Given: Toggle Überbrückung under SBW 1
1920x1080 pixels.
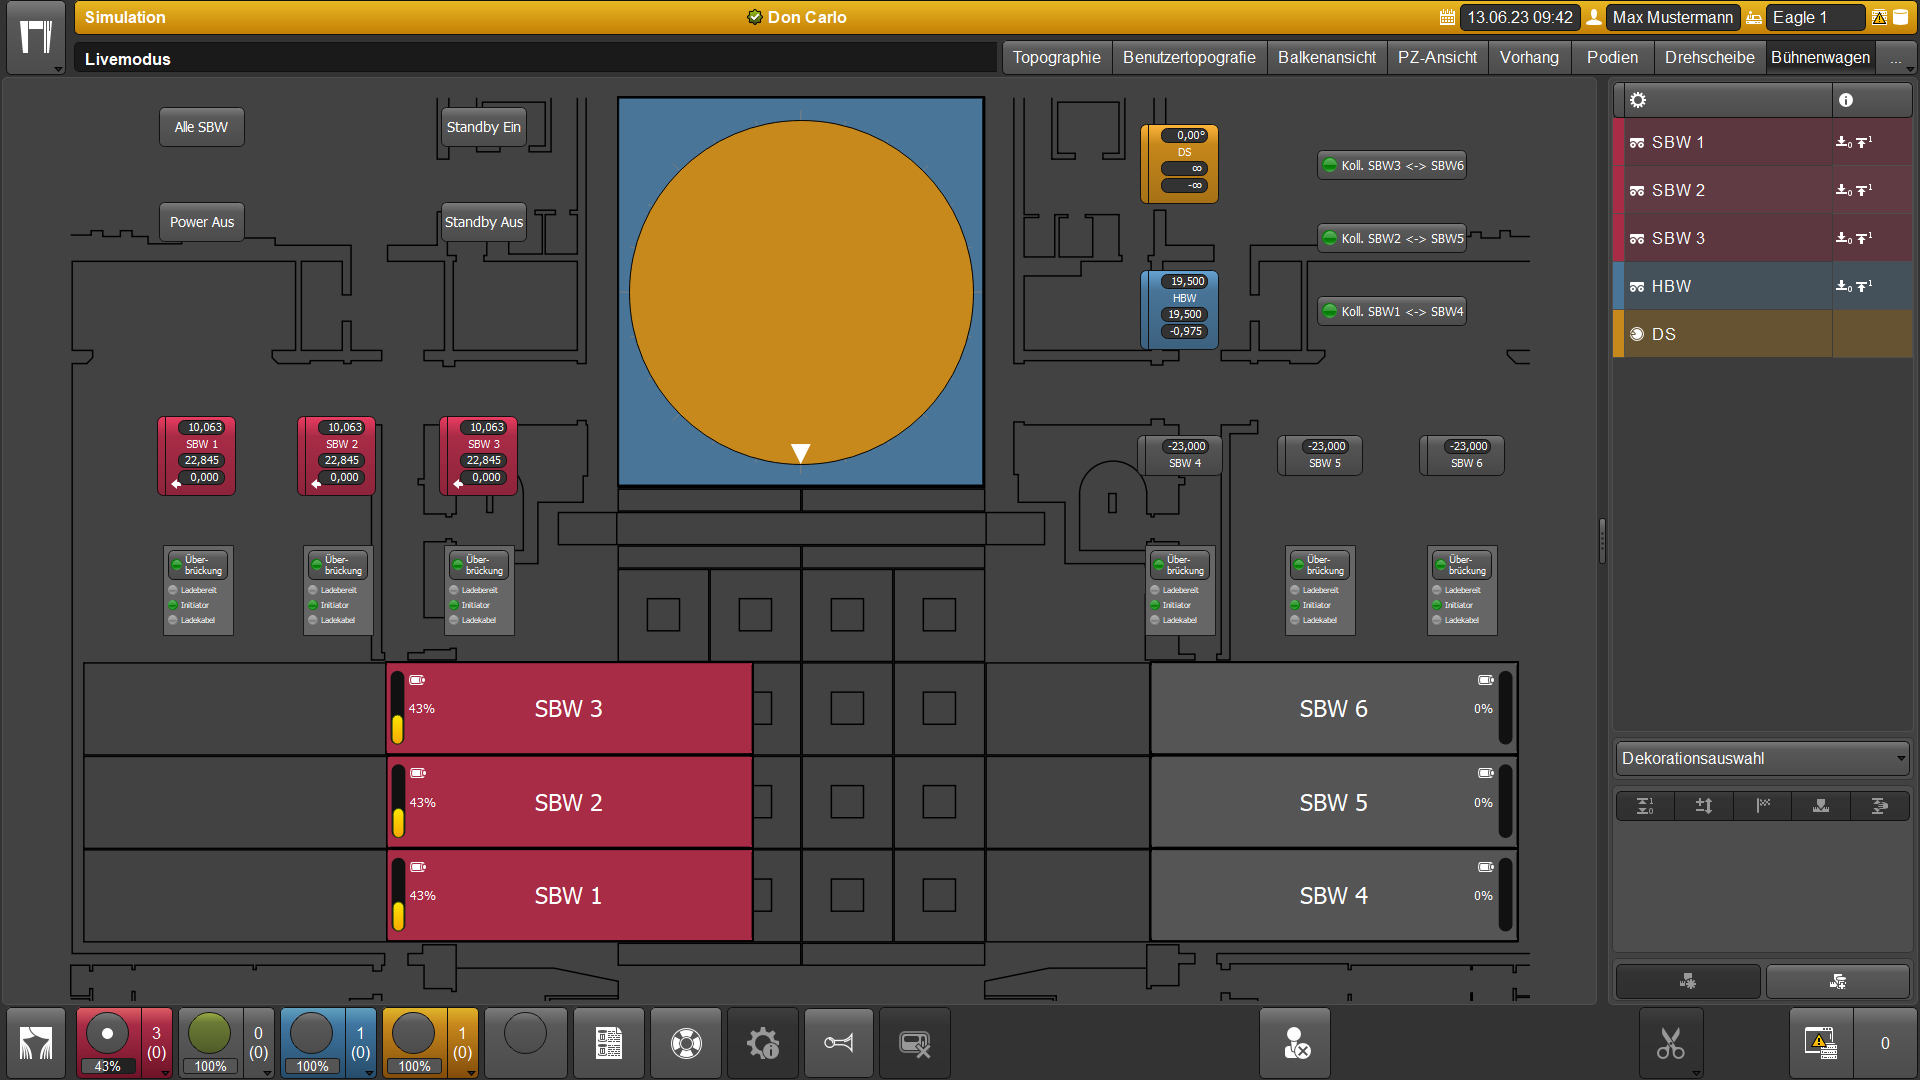Looking at the screenshot, I should pos(198,565).
